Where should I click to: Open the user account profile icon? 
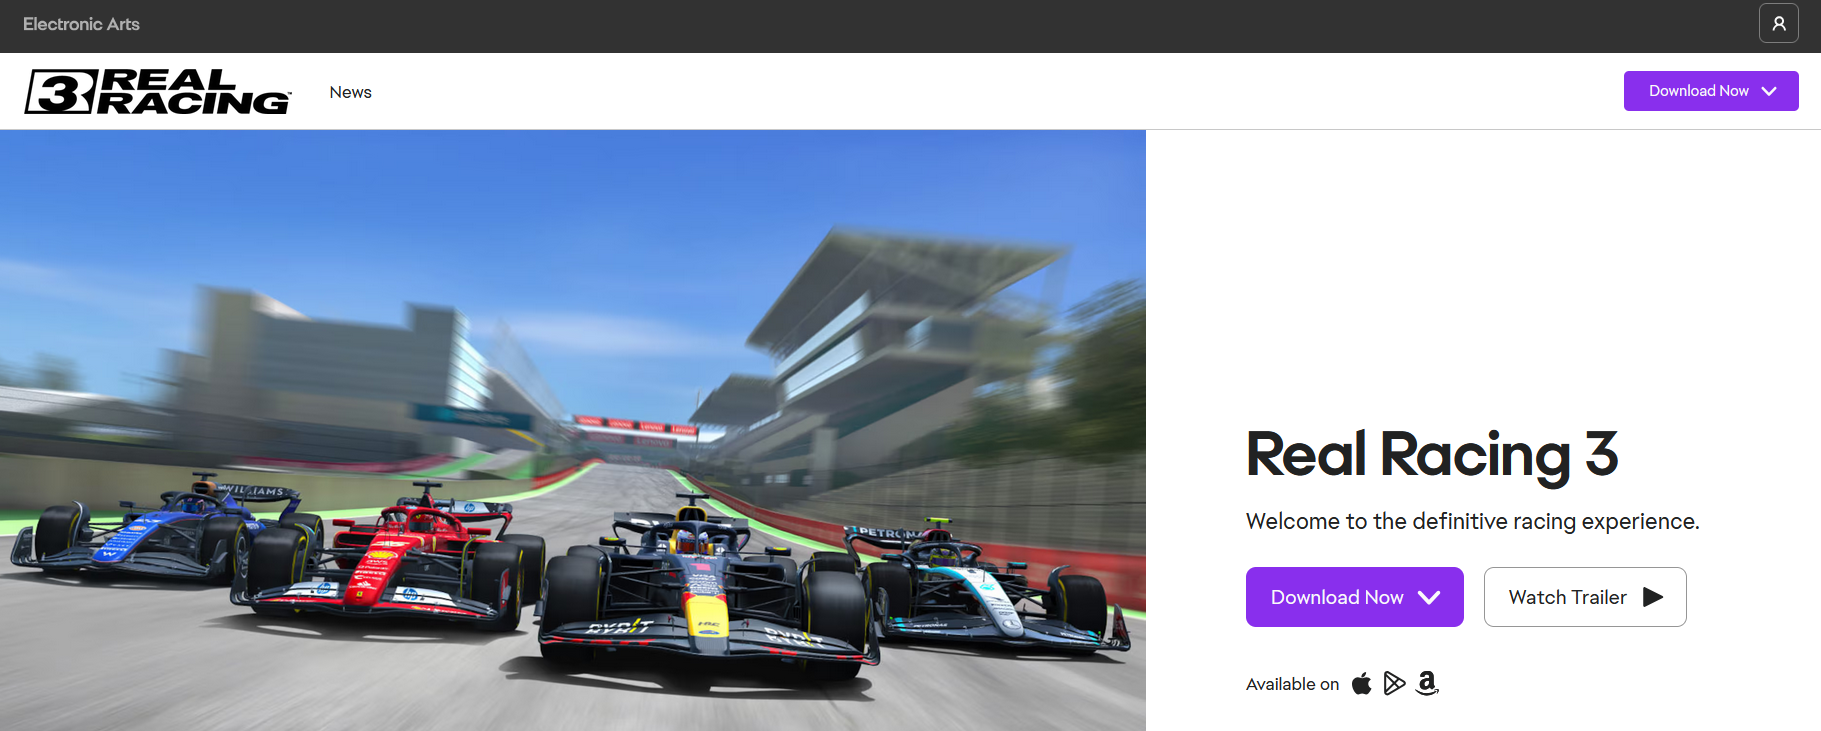pyautogui.click(x=1778, y=23)
